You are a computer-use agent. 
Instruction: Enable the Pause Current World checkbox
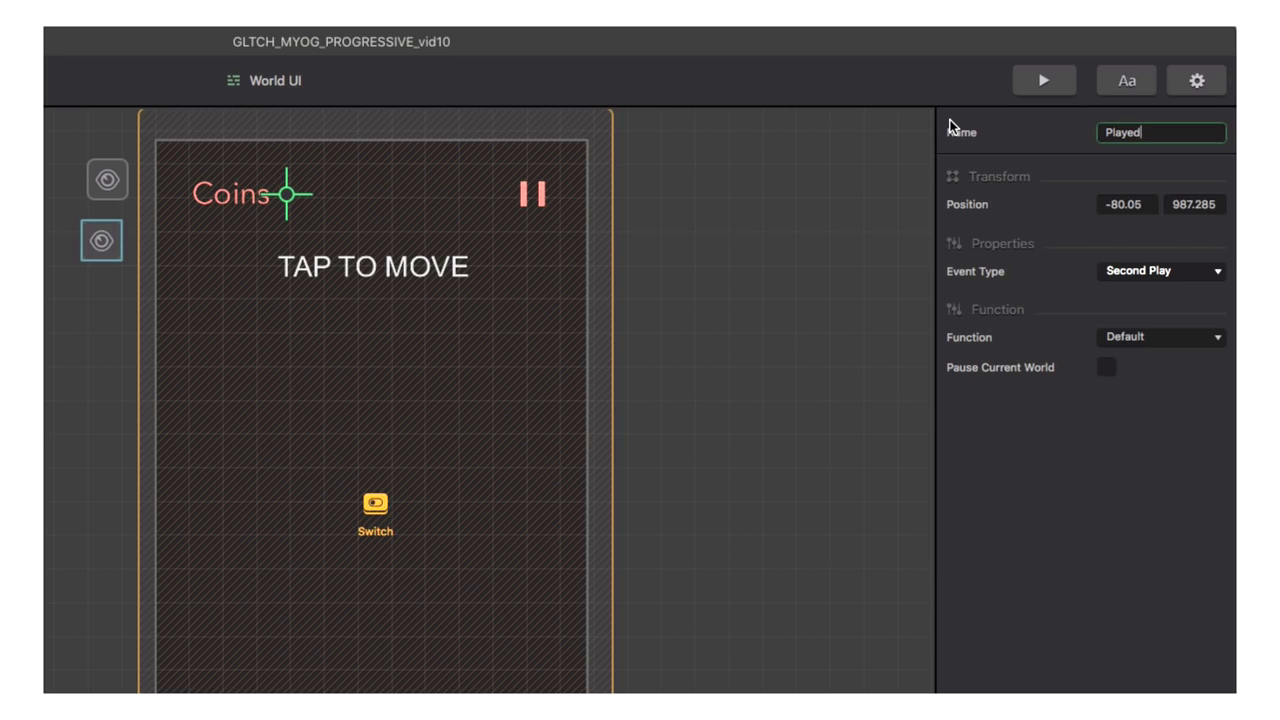pos(1106,367)
